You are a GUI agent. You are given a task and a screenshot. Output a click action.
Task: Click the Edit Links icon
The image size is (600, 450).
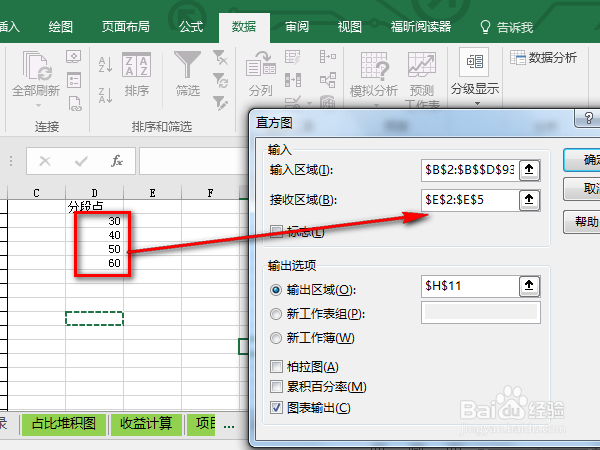coord(75,104)
